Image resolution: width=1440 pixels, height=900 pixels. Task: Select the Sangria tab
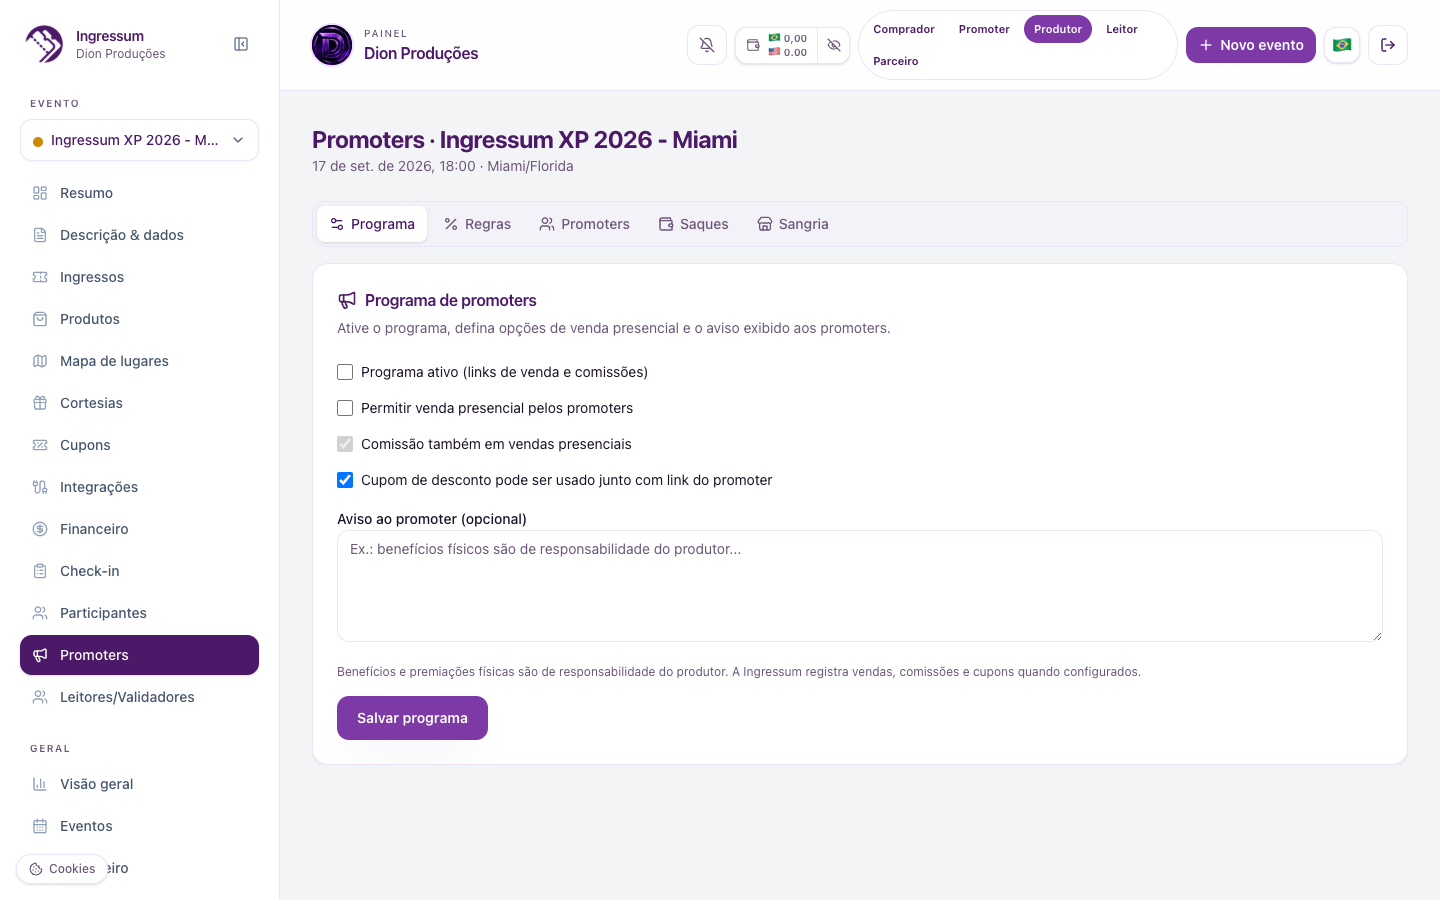[x=793, y=224]
